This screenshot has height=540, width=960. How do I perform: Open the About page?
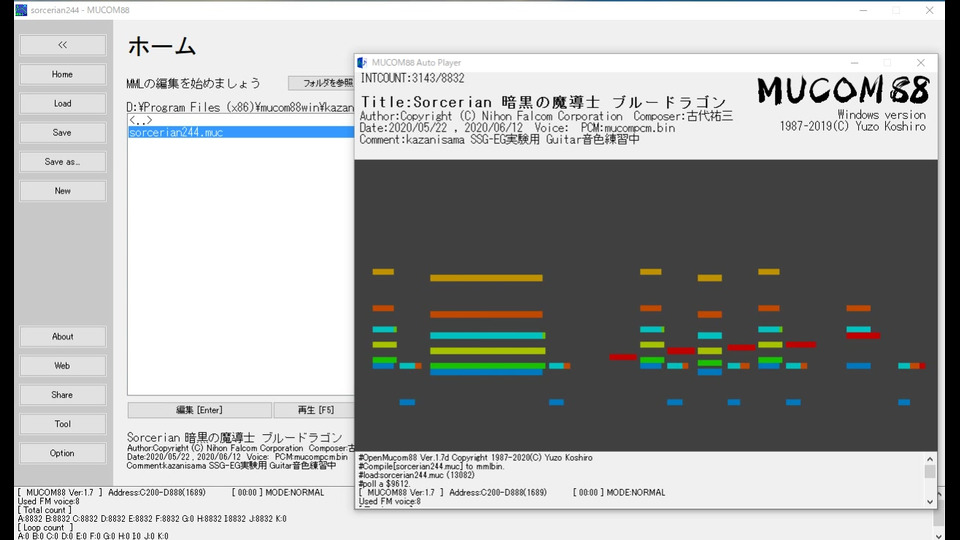pyautogui.click(x=62, y=337)
